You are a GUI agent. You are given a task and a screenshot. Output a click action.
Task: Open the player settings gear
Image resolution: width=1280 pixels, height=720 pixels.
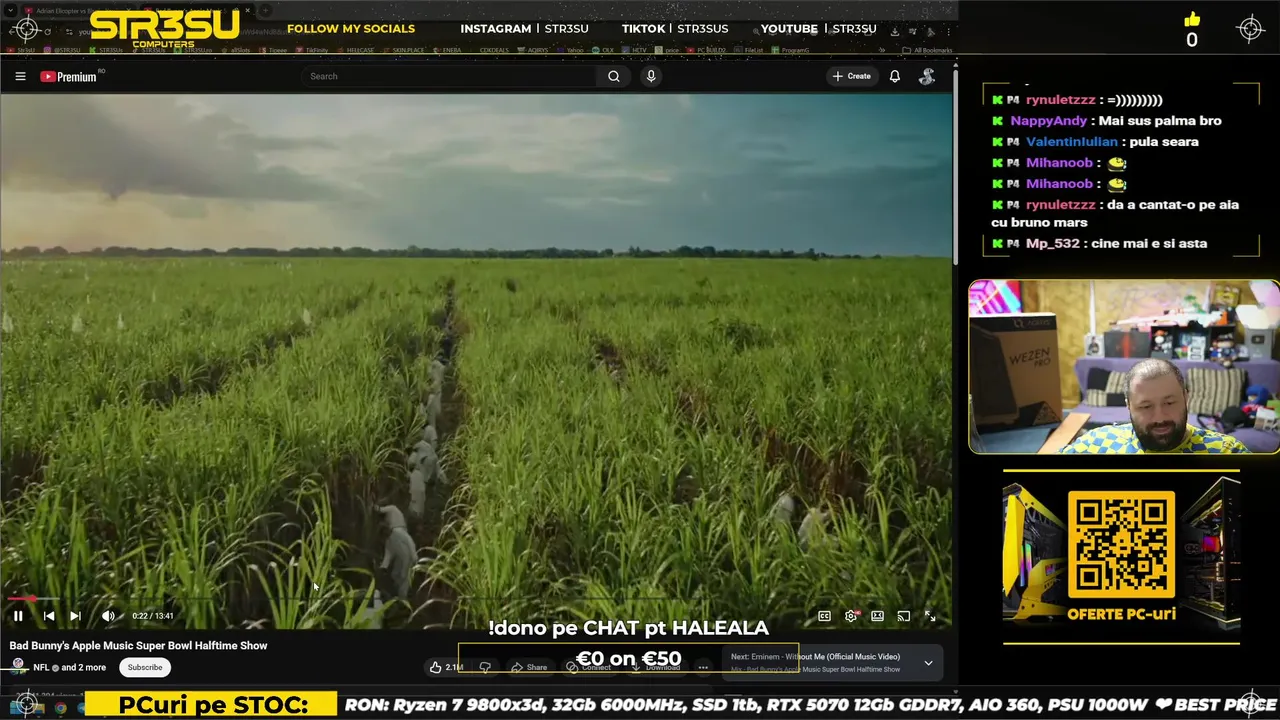pyautogui.click(x=851, y=616)
